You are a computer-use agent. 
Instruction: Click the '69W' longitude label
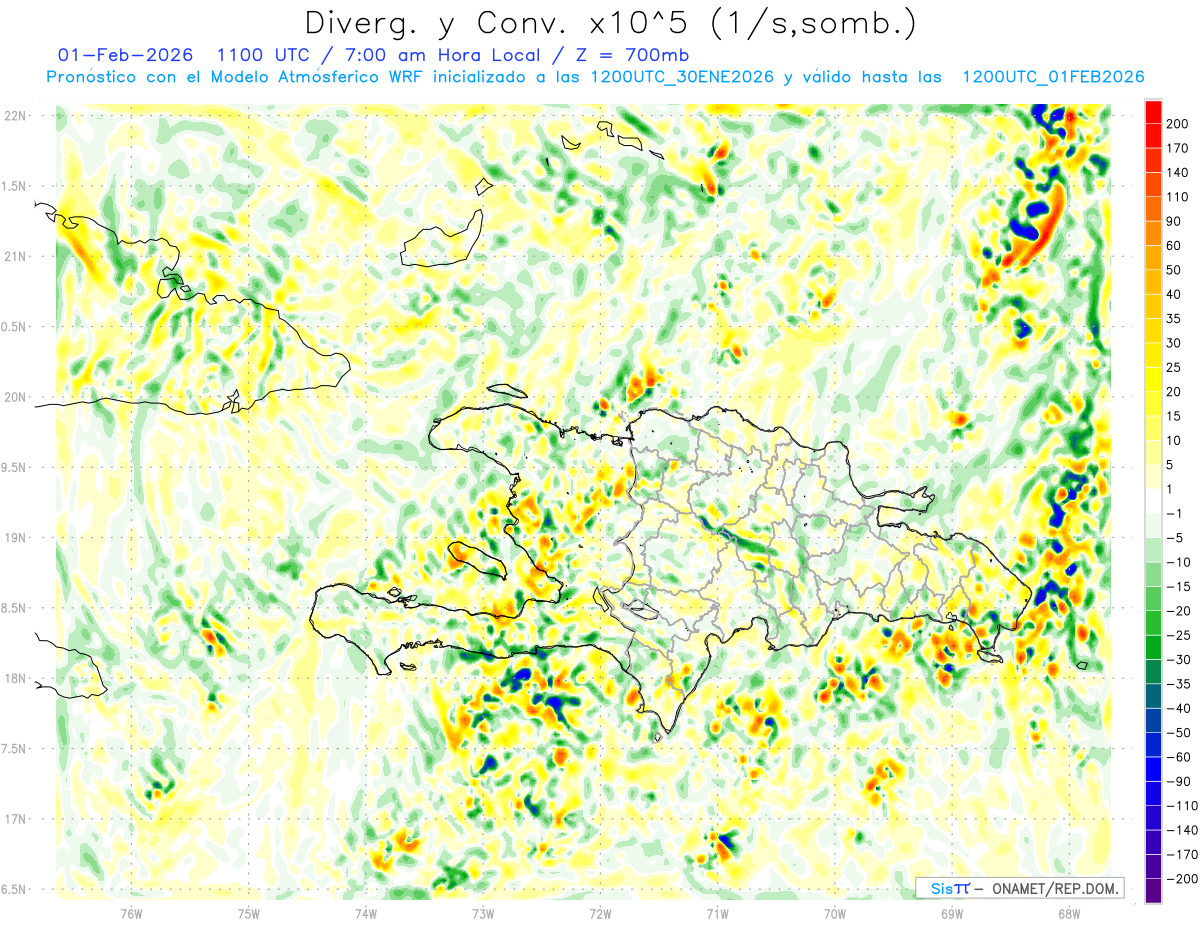click(x=952, y=913)
